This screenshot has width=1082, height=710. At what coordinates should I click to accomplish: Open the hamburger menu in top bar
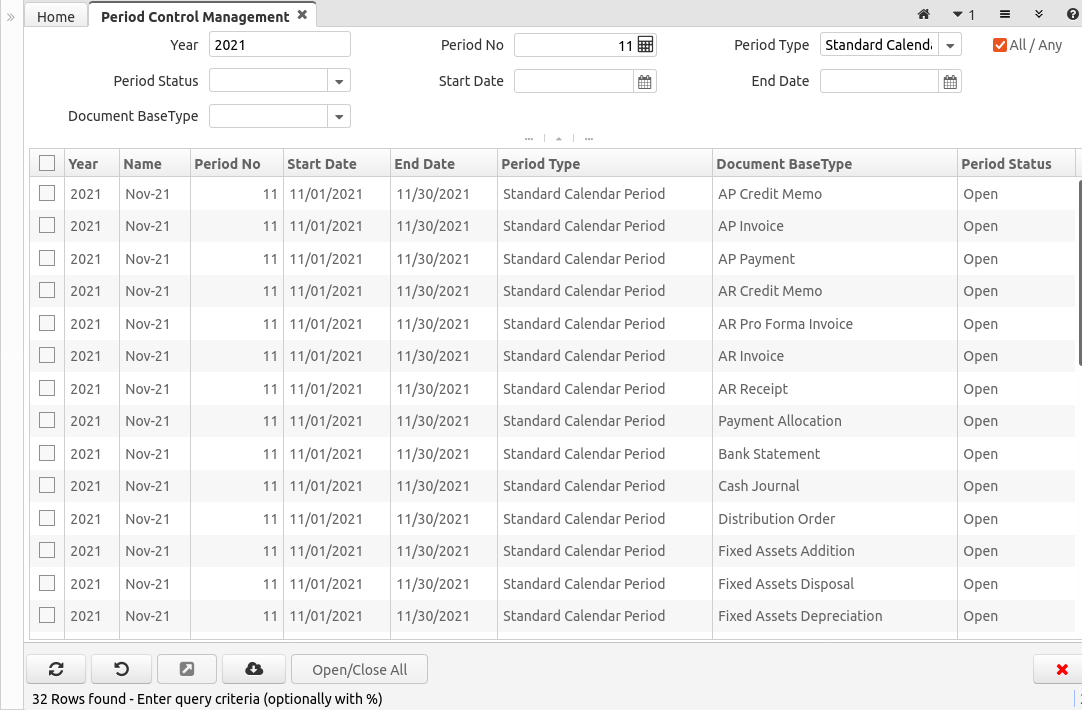1005,14
